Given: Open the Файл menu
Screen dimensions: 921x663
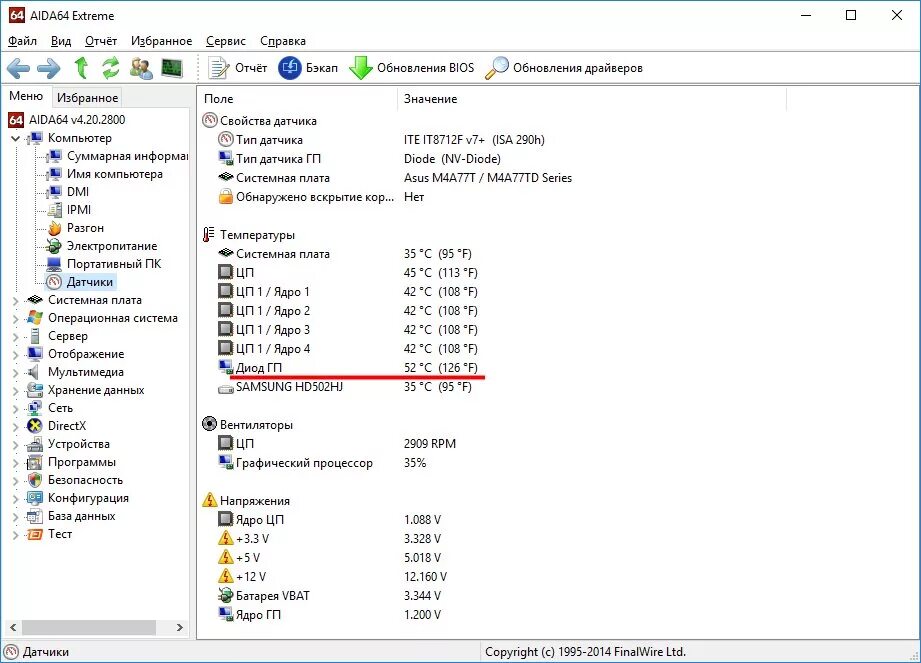Looking at the screenshot, I should [23, 41].
